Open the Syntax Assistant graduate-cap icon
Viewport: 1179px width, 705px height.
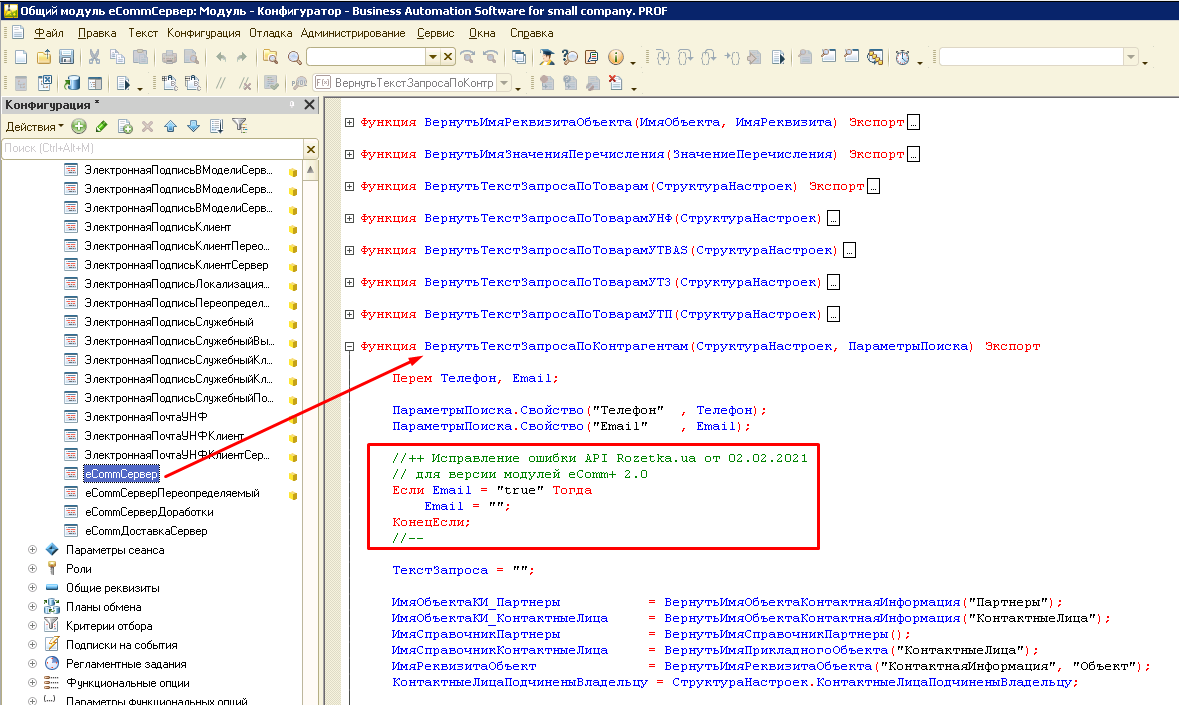pos(547,57)
